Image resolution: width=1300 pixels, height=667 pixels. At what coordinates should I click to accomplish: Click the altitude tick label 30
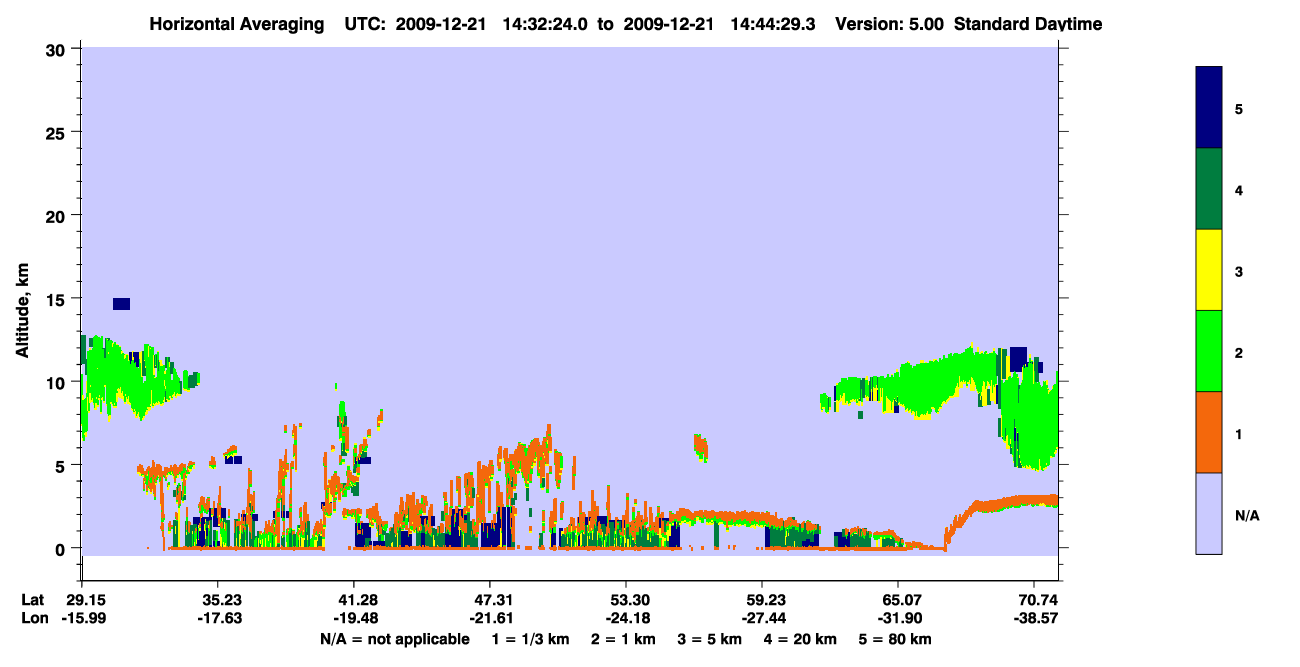(x=58, y=49)
